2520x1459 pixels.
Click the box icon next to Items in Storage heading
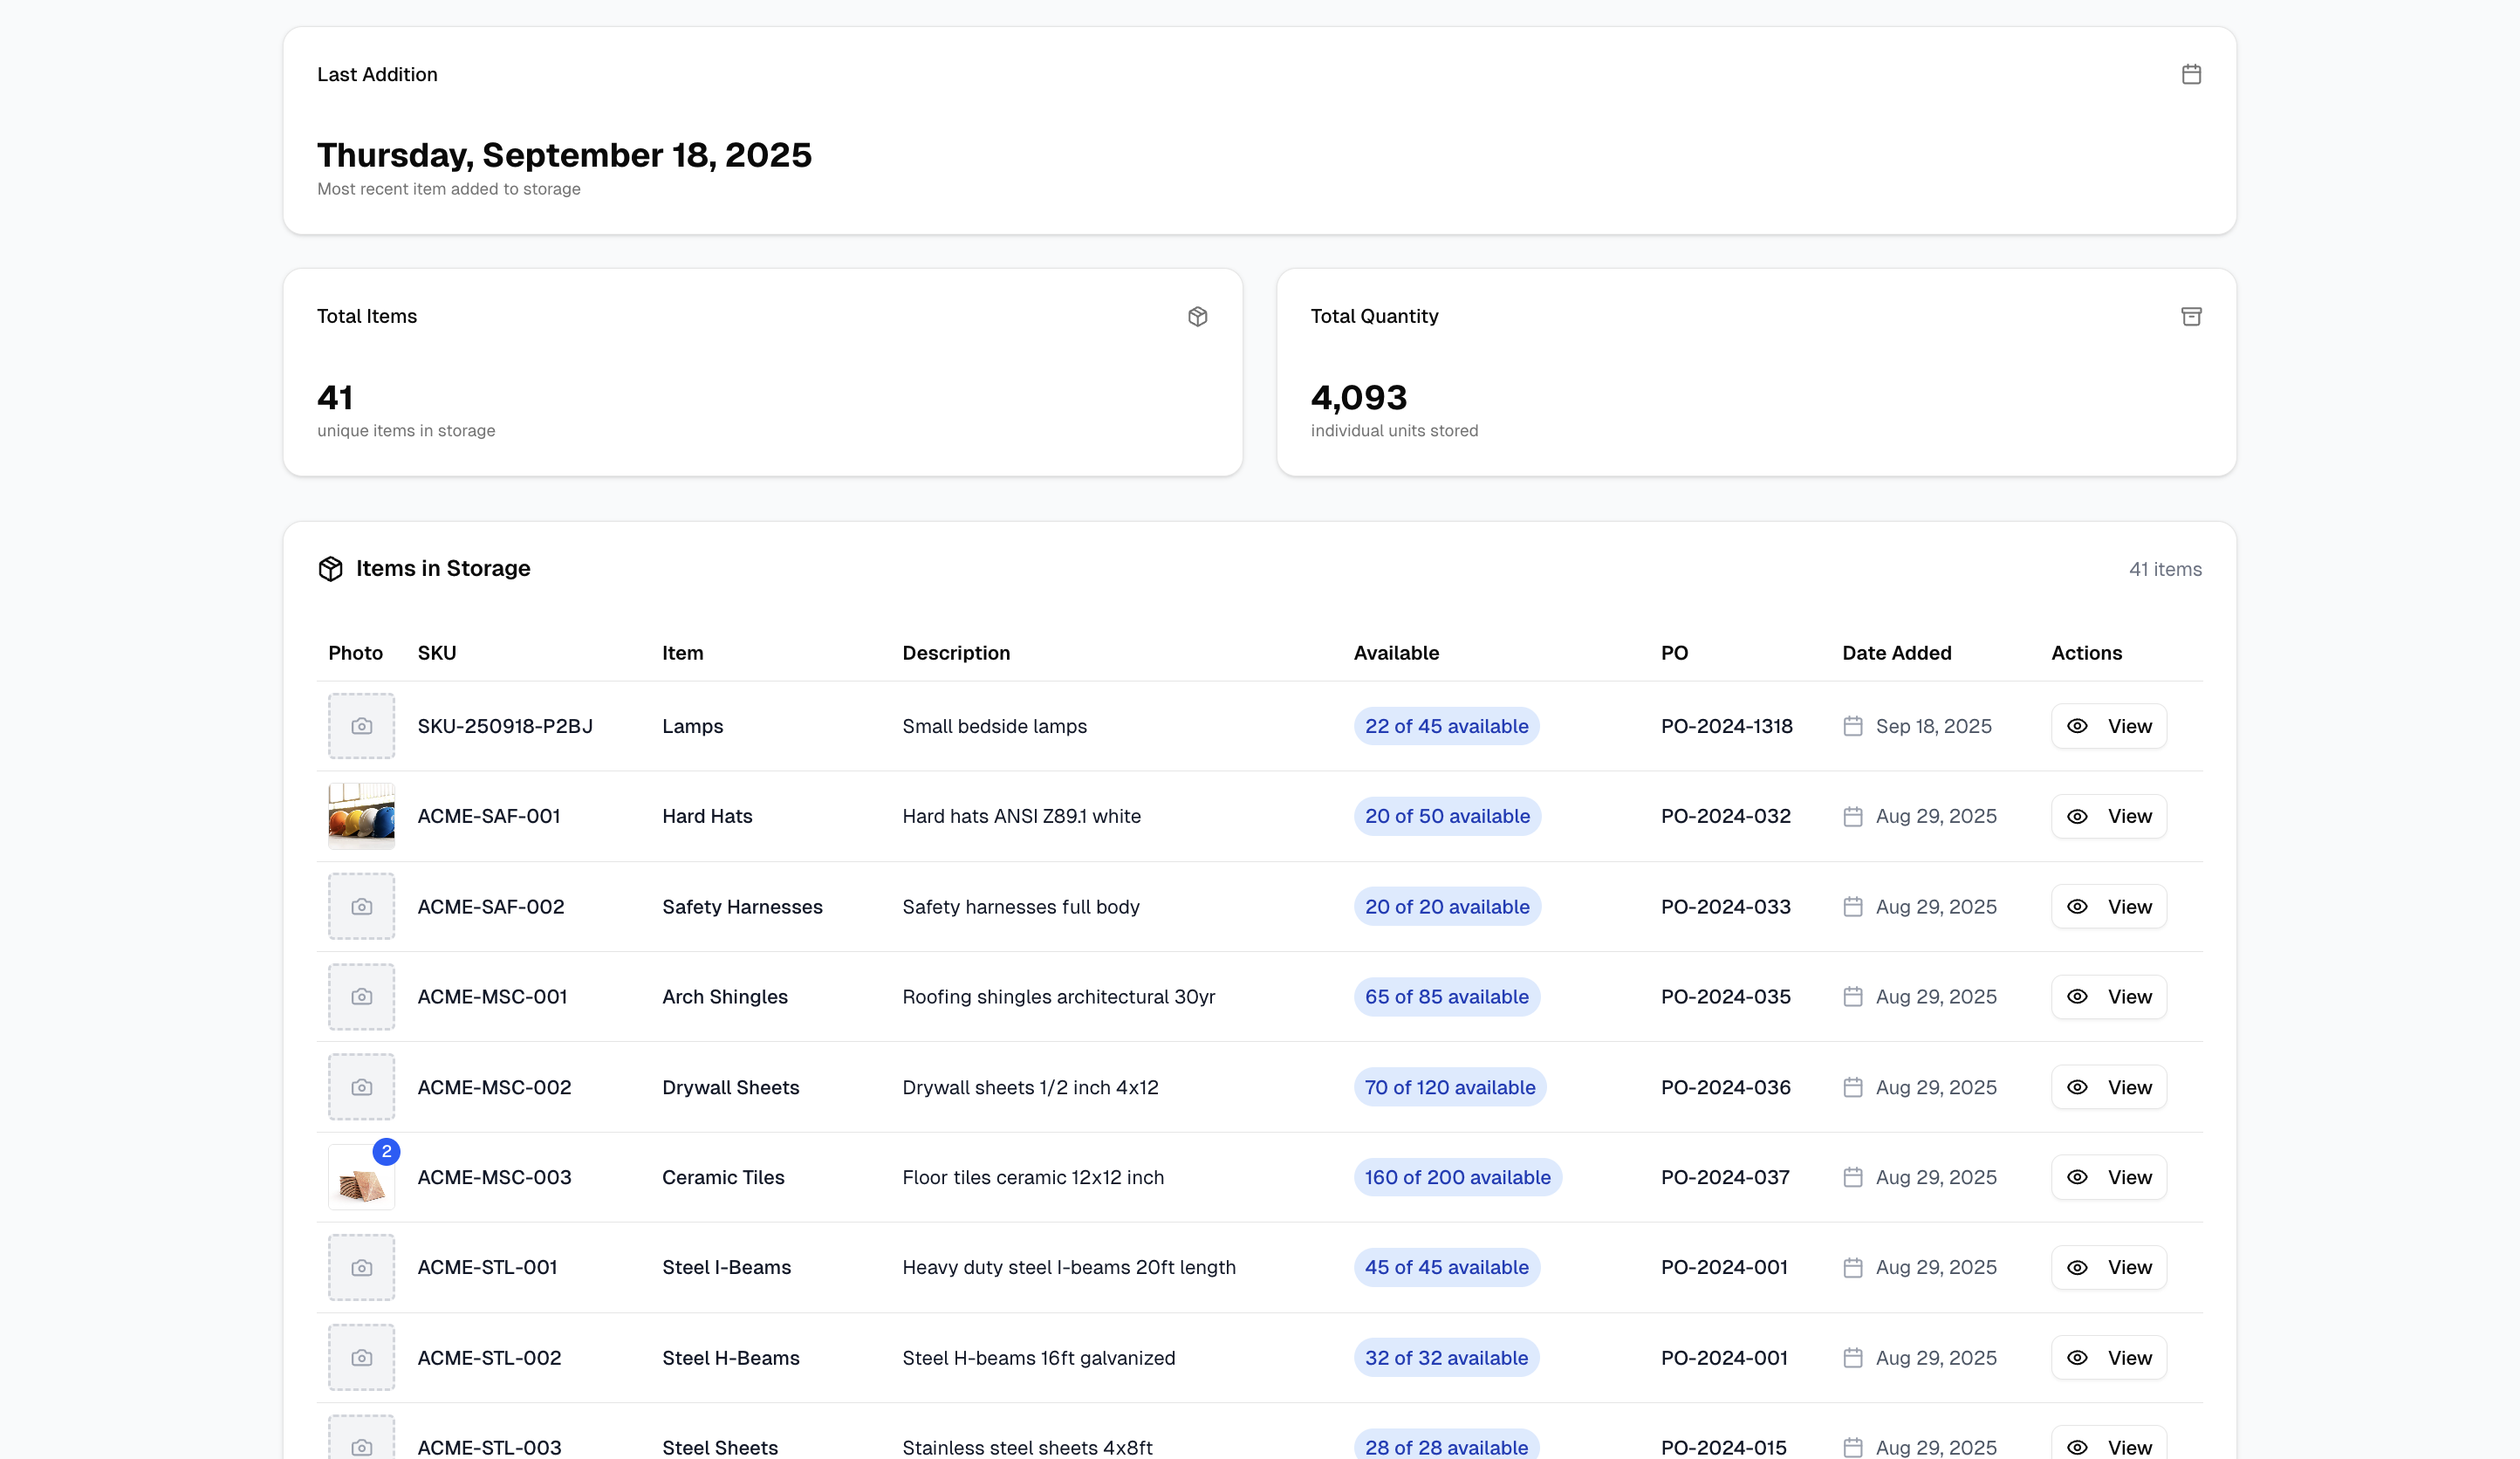[x=331, y=568]
